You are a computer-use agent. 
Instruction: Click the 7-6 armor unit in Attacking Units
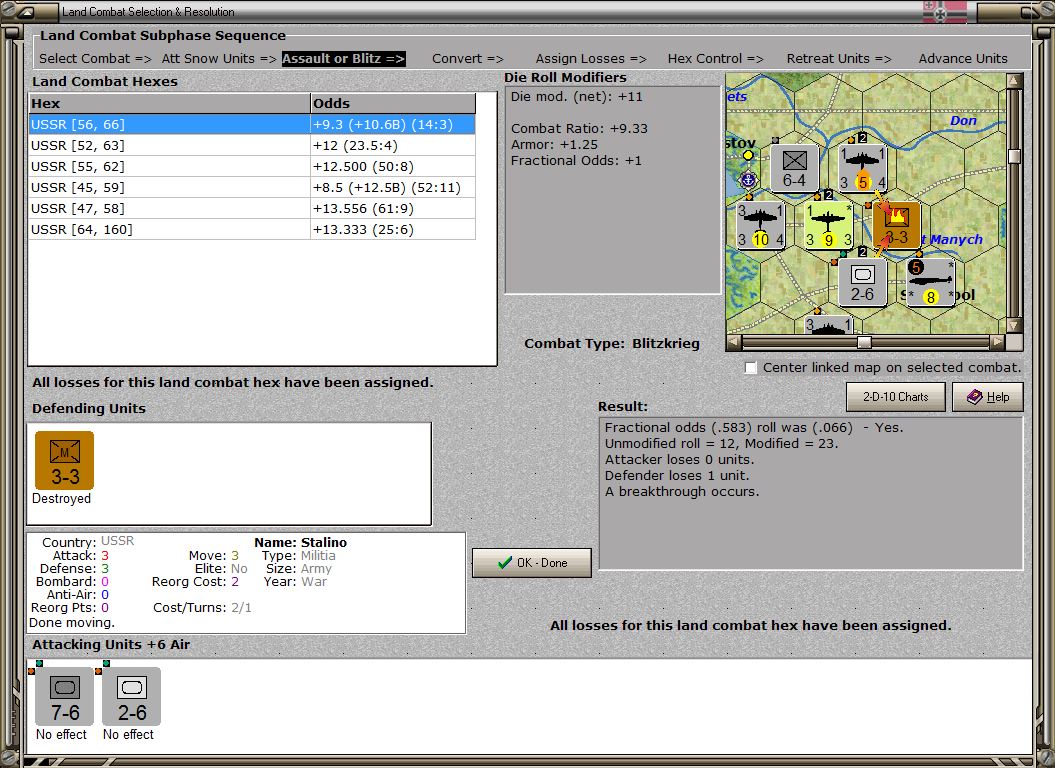65,696
